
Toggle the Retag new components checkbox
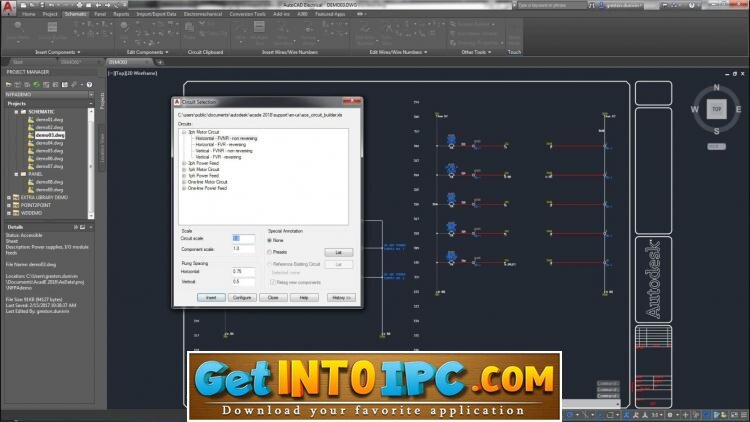(x=273, y=282)
